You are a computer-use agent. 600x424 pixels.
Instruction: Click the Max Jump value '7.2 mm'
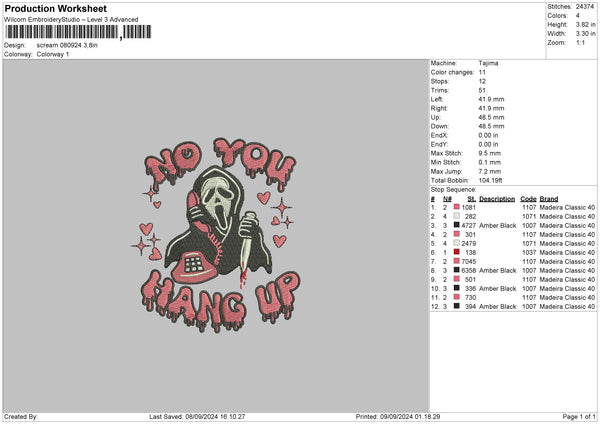490,171
